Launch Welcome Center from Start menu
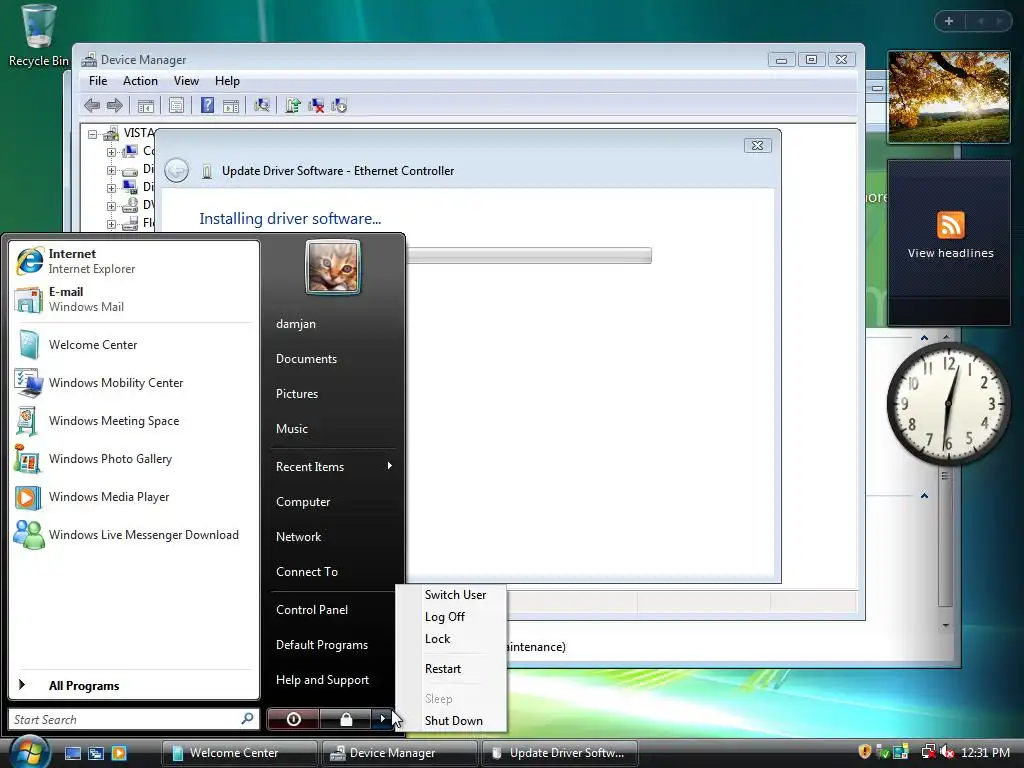 [x=134, y=345]
